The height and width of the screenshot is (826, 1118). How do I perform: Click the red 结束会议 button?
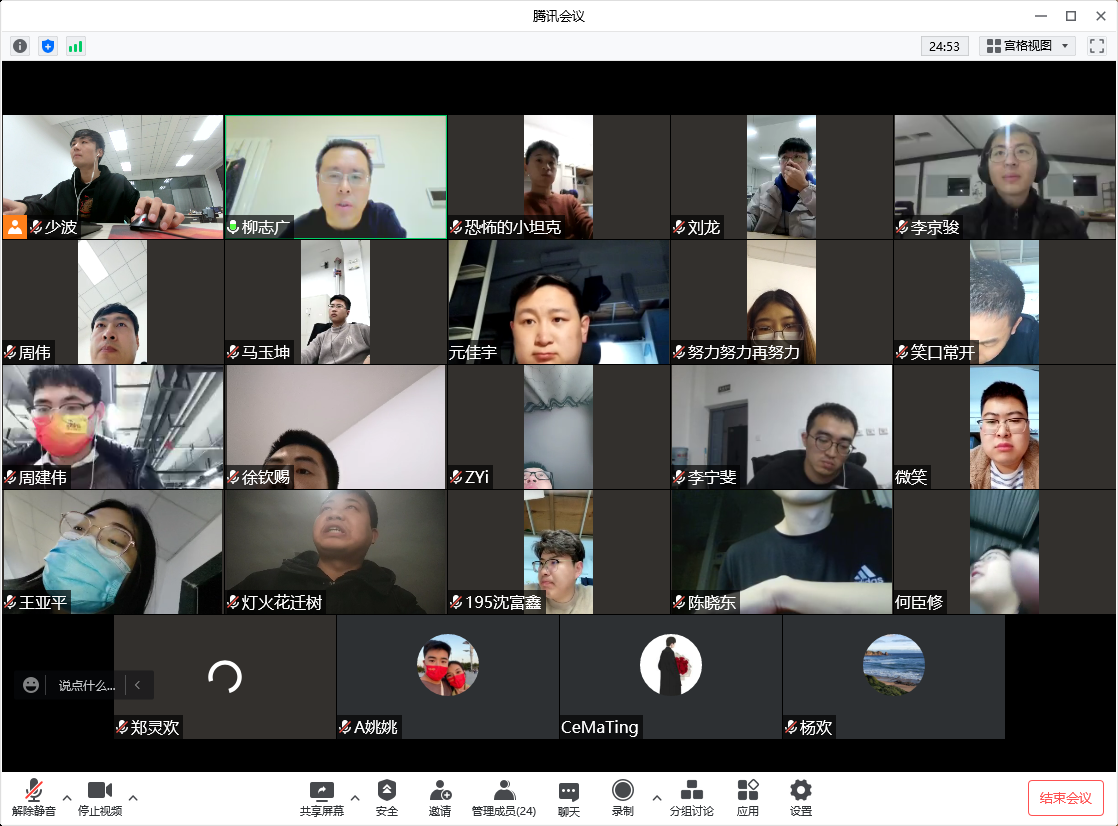pyautogui.click(x=1065, y=798)
